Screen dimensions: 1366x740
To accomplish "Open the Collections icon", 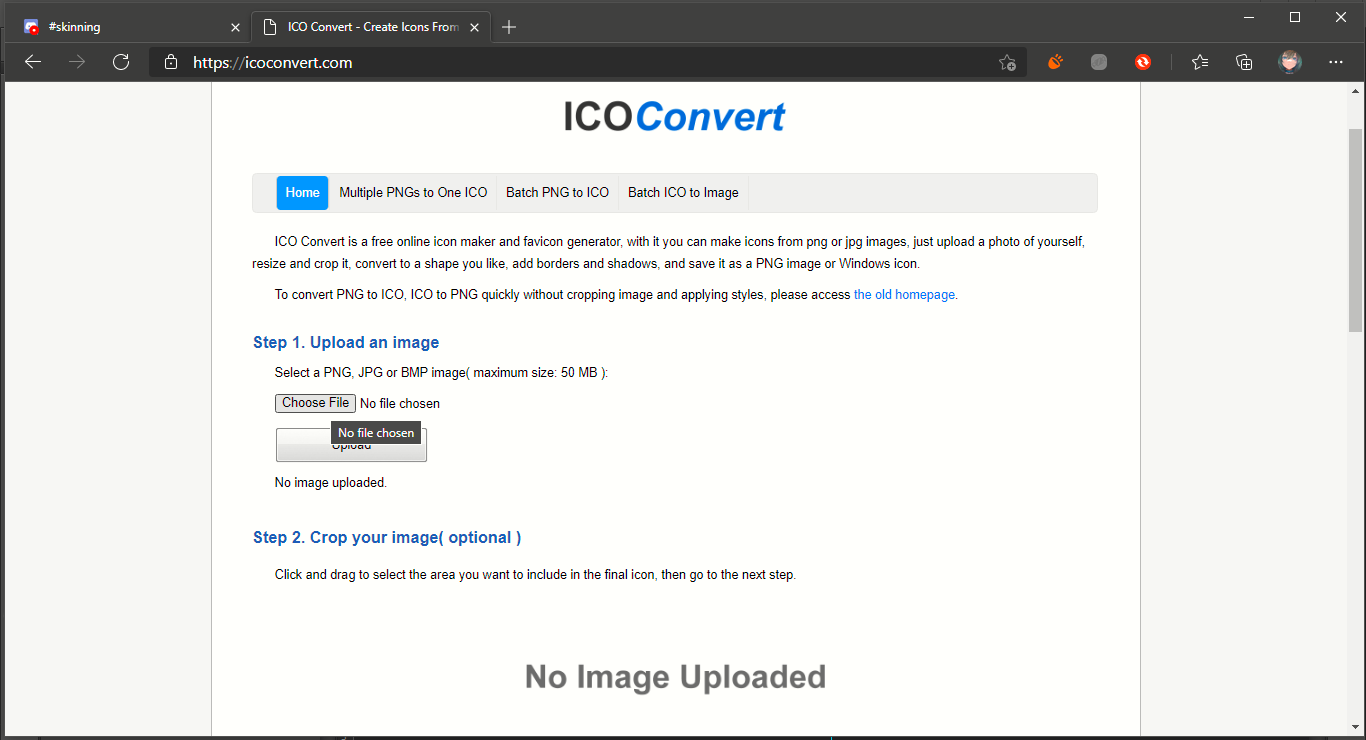I will 1244,62.
